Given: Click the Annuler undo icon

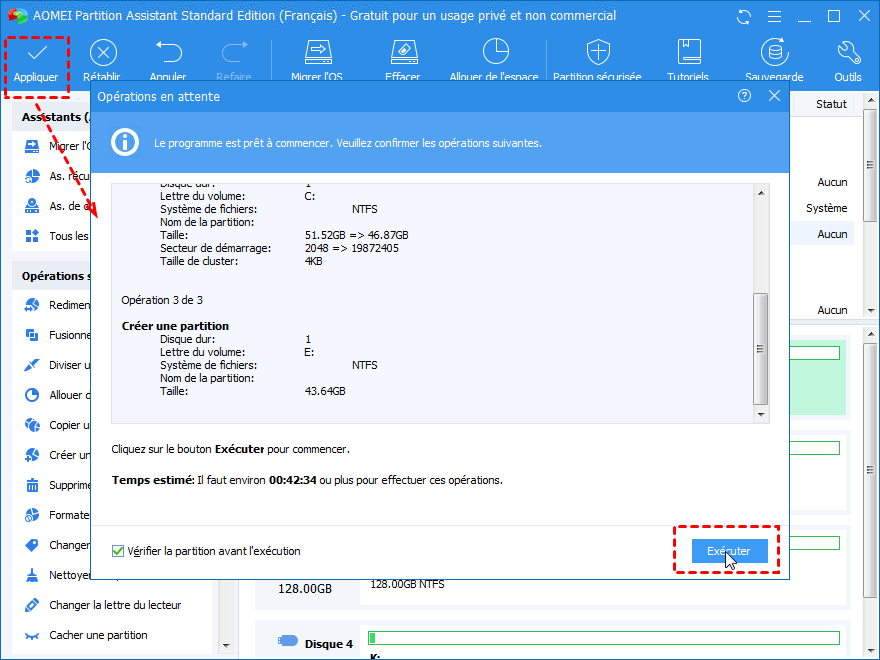Looking at the screenshot, I should [168, 52].
